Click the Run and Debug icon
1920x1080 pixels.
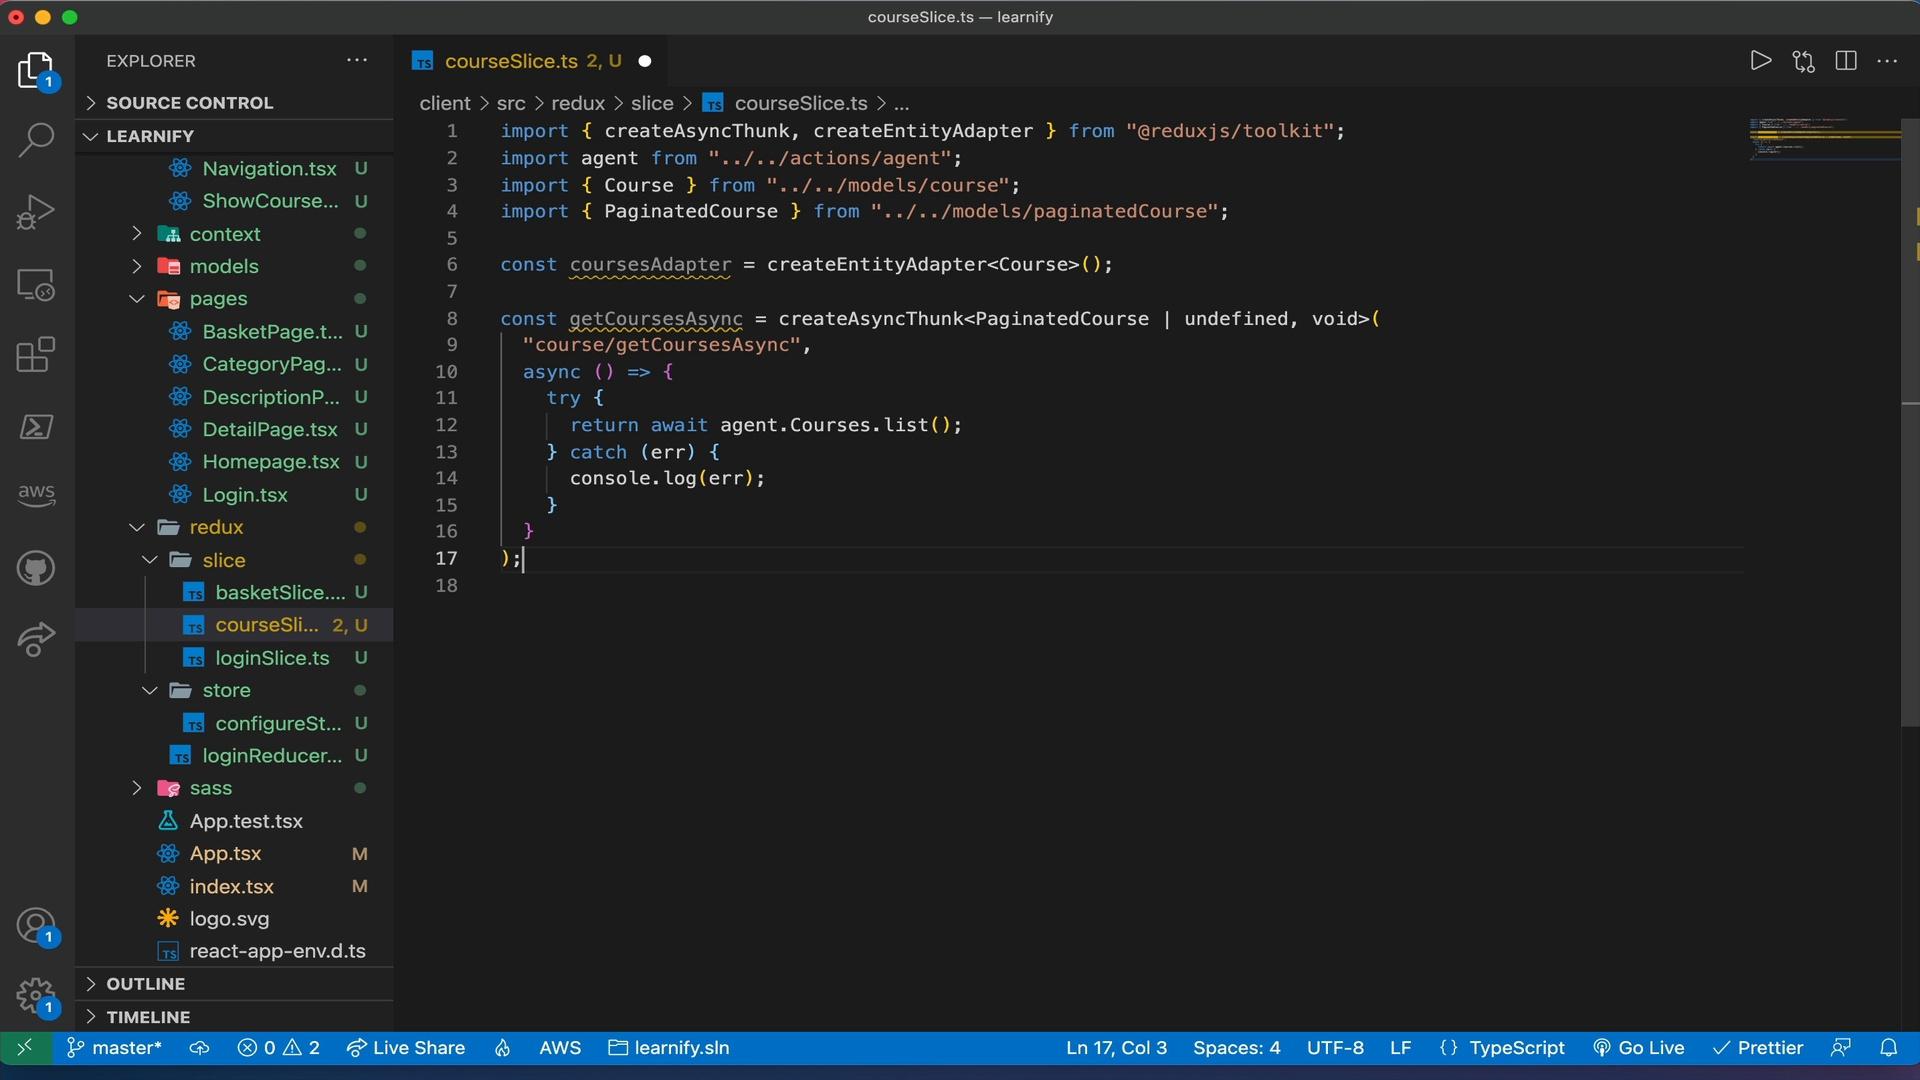(36, 214)
